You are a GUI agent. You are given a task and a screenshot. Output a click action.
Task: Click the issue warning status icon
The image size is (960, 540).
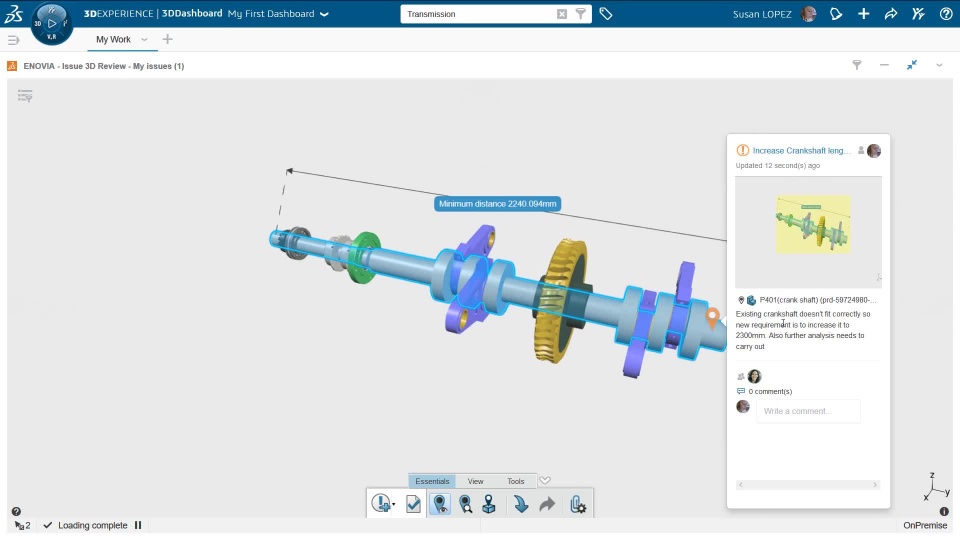click(742, 150)
